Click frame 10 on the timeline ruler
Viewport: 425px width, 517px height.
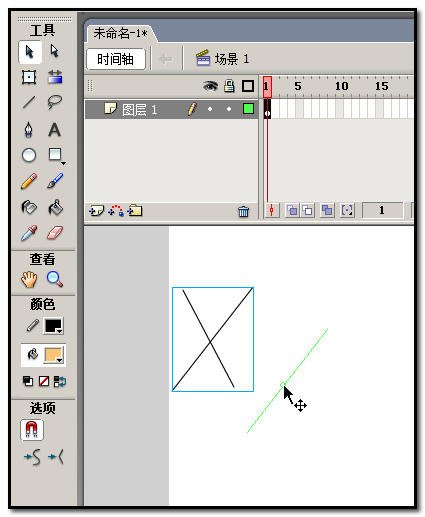pos(342,86)
